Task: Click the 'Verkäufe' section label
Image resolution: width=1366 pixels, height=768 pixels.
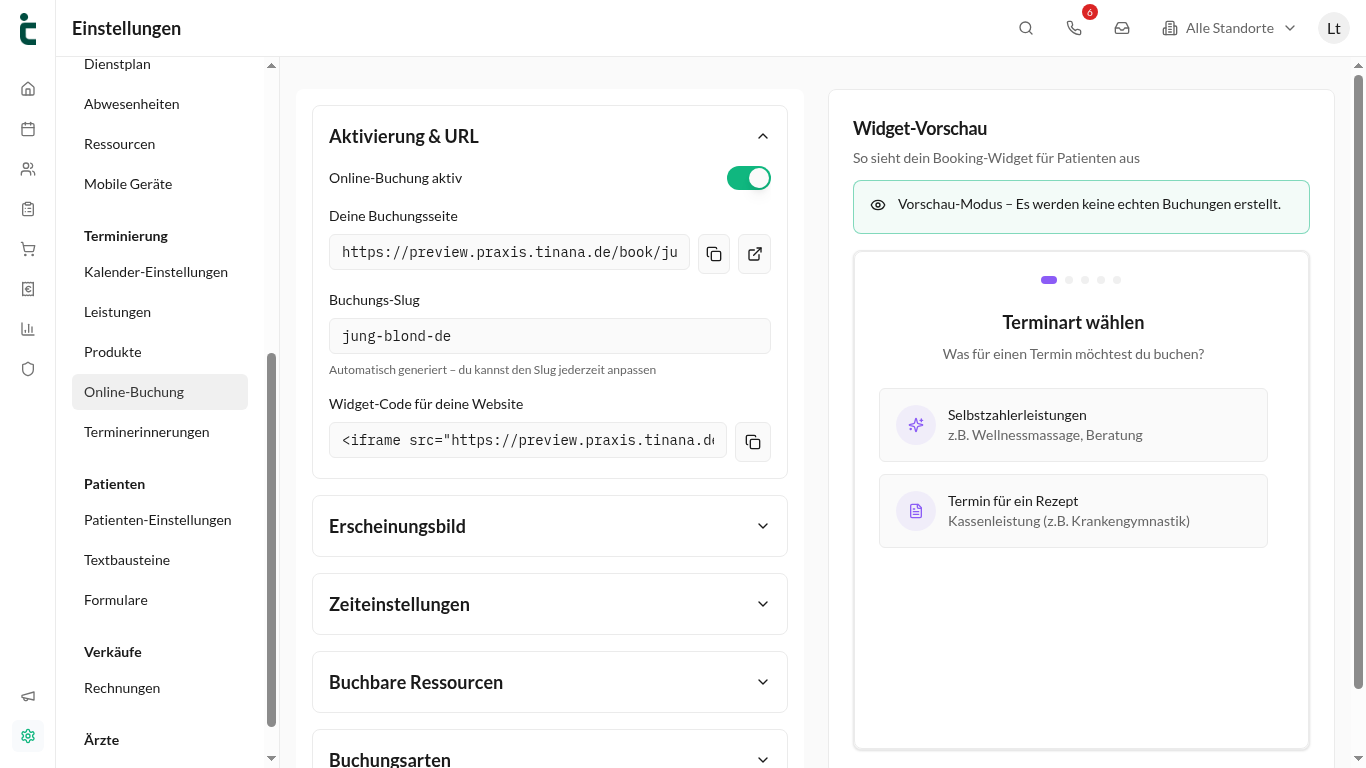Action: point(113,652)
